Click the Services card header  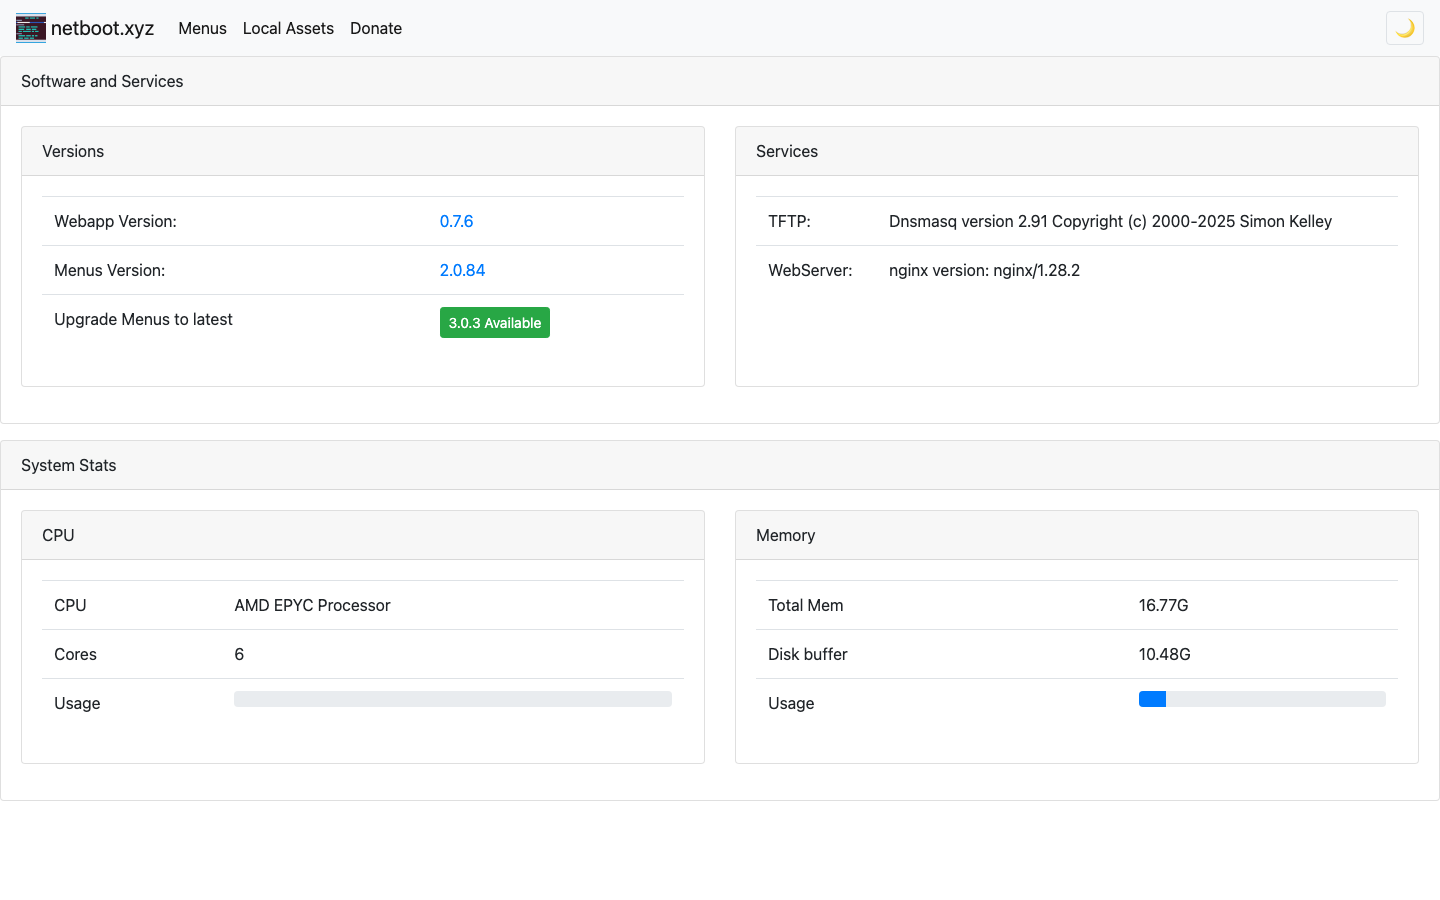(x=1077, y=151)
